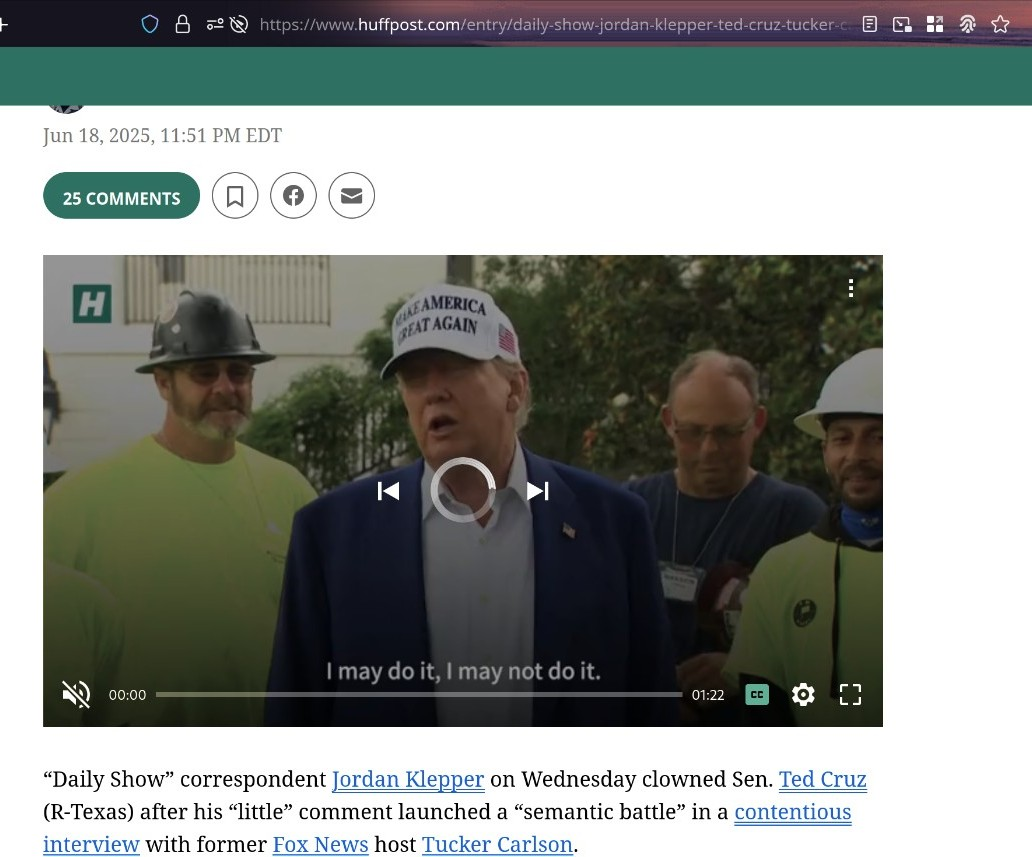Open the video's three-dot options menu
The image size is (1032, 857).
(x=851, y=288)
